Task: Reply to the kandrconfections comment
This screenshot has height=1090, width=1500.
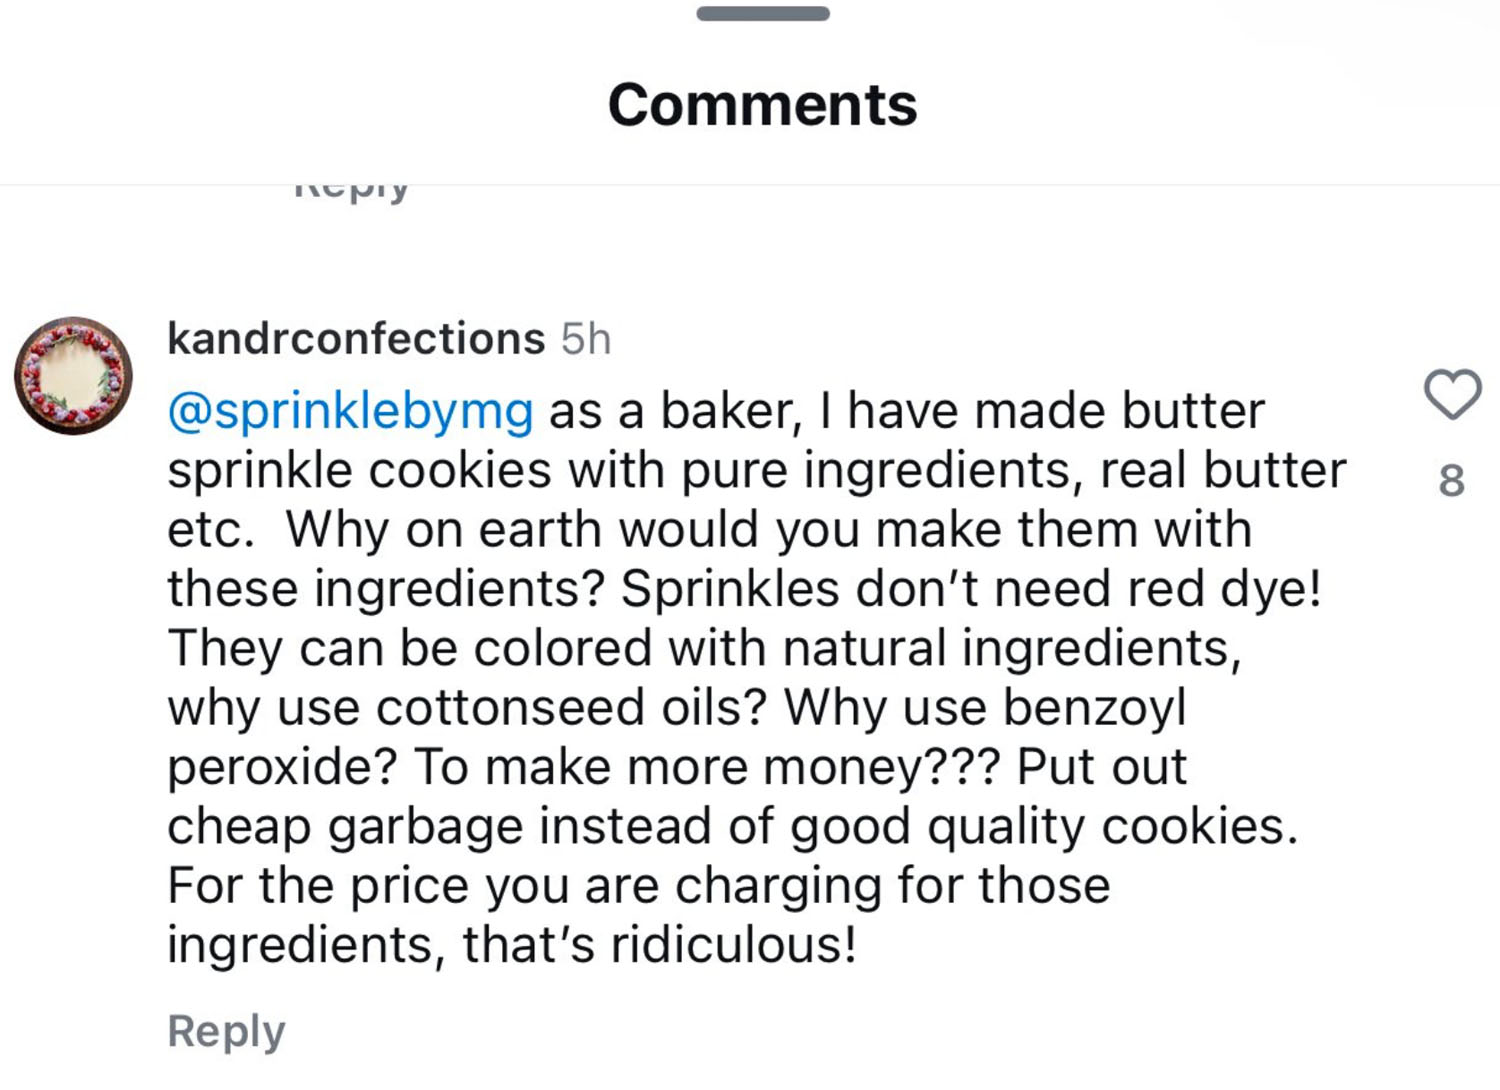Action: [226, 1031]
